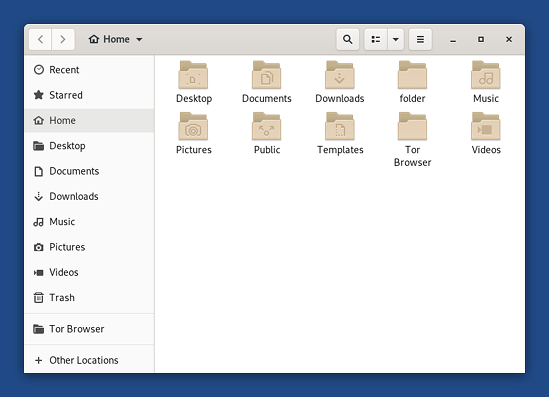
Task: Open Videos in the sidebar
Action: [90, 272]
